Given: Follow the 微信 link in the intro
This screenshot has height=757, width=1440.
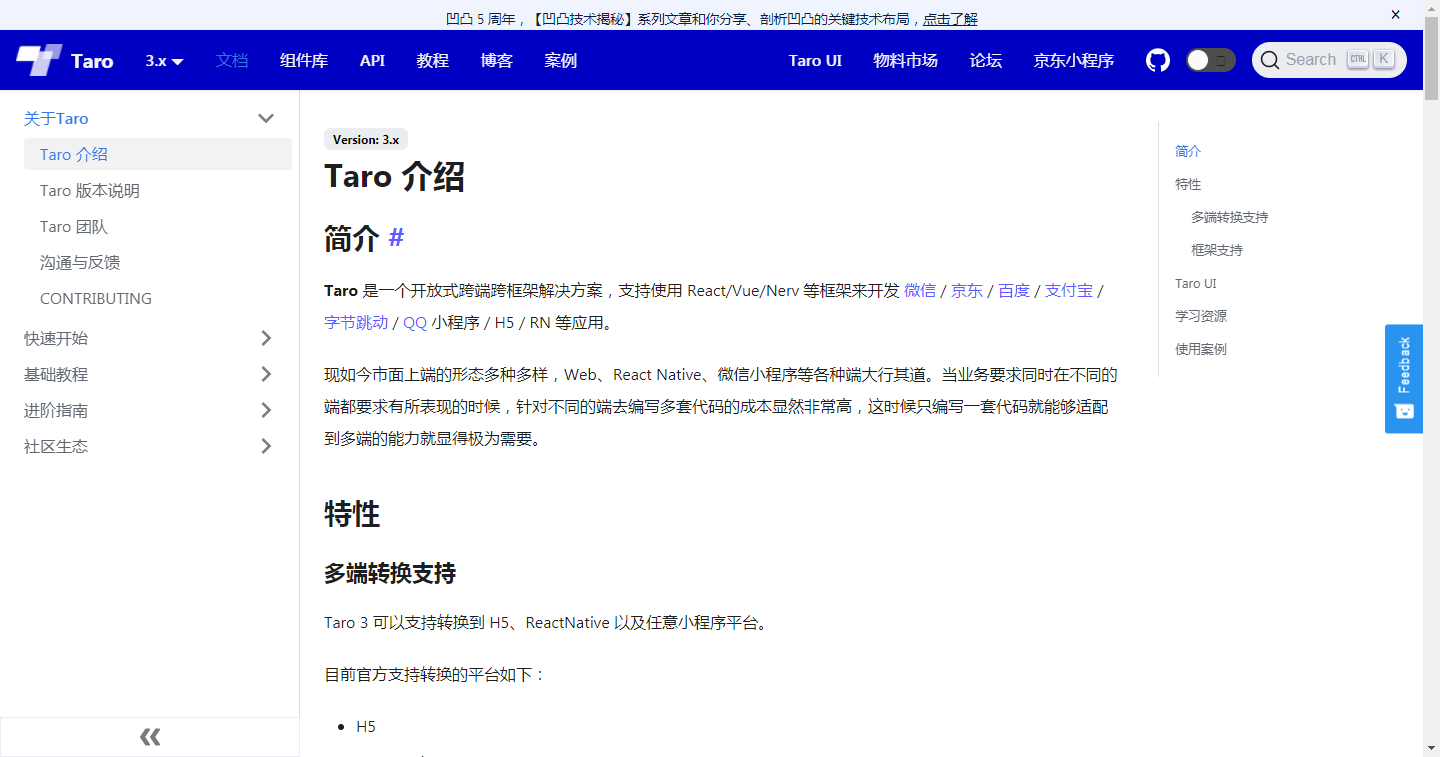Looking at the screenshot, I should [920, 290].
